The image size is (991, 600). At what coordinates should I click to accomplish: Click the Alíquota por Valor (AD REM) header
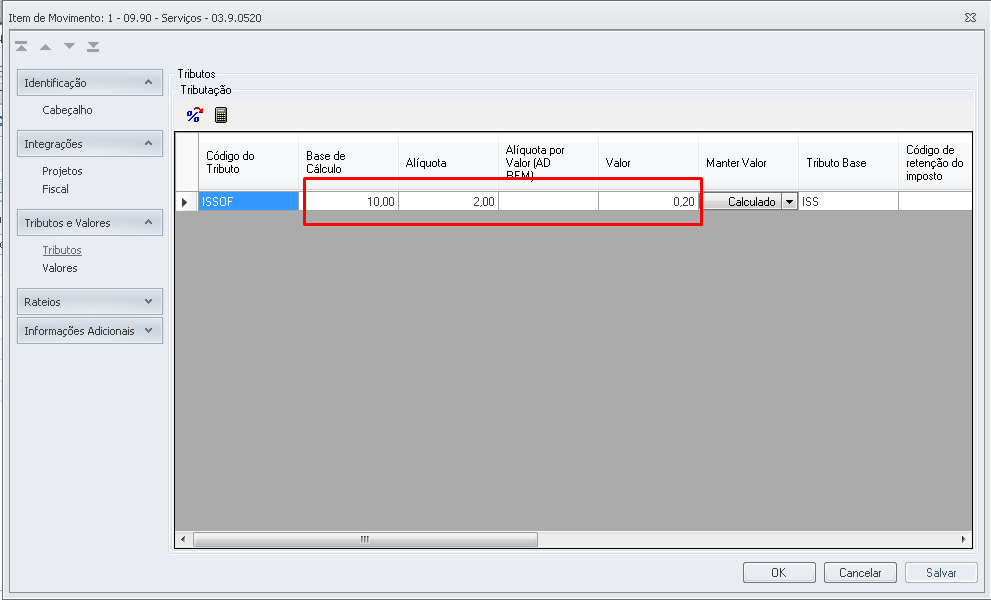[x=549, y=162]
